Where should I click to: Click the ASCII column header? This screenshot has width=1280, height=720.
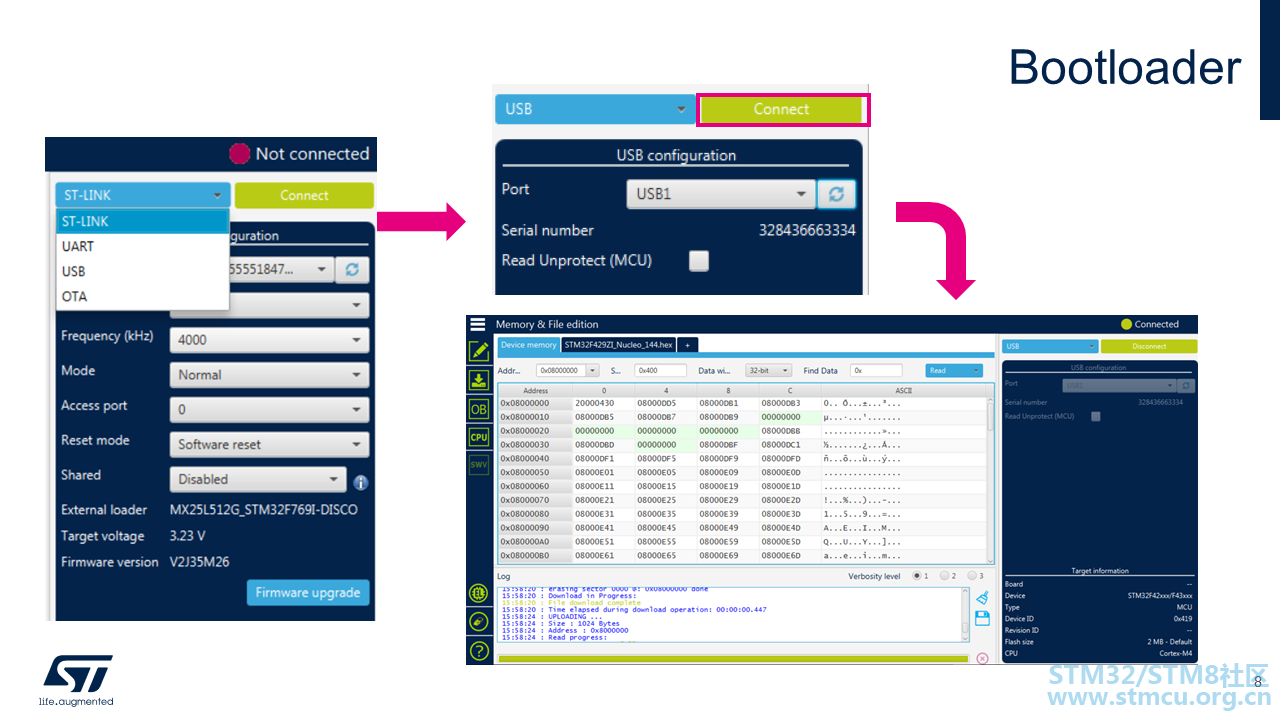pyautogui.click(x=903, y=390)
